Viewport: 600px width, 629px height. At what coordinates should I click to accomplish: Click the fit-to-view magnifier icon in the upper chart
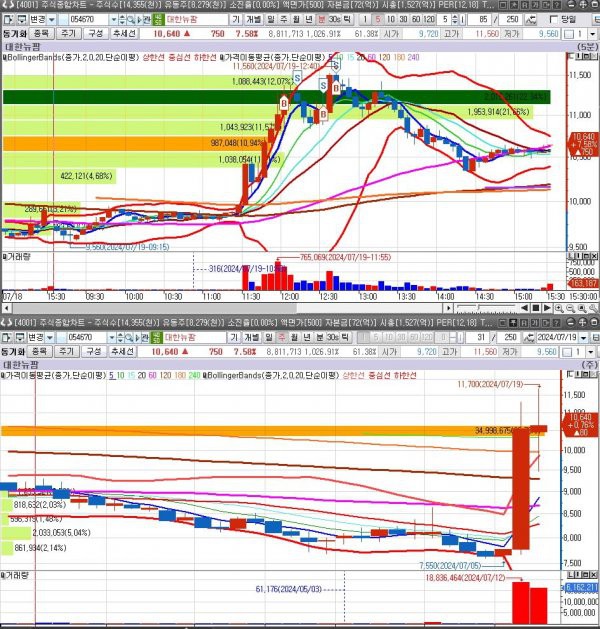pos(582,308)
